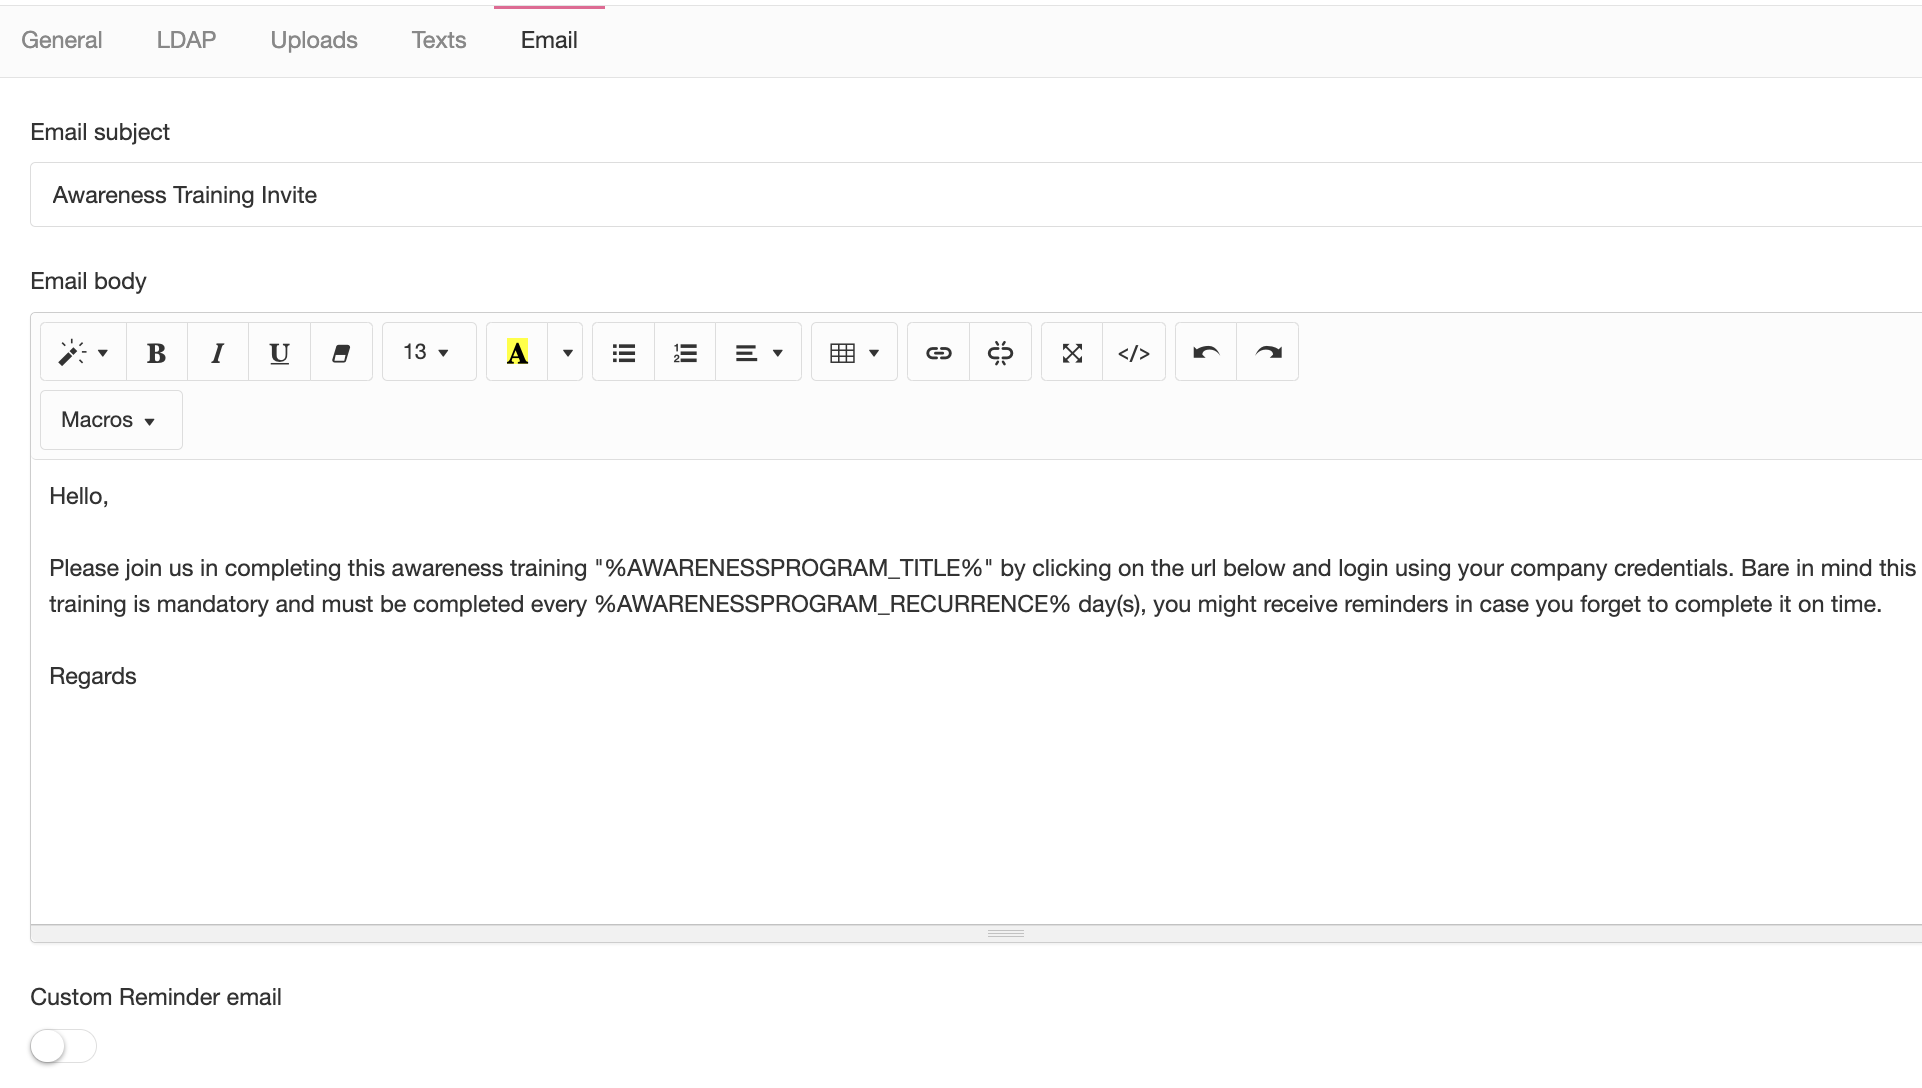Open the font size 13 dropdown
This screenshot has height=1088, width=1922.
428,352
